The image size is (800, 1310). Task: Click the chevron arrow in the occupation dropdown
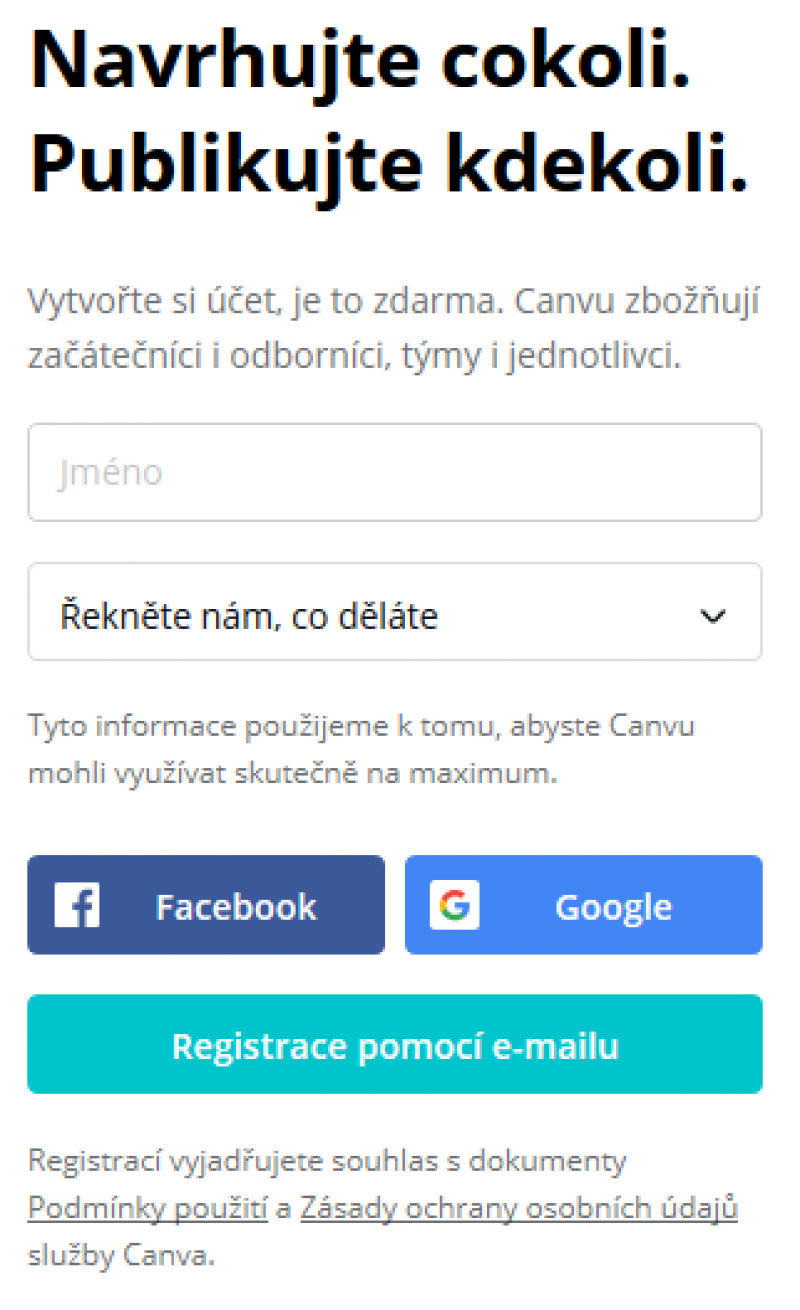[713, 616]
